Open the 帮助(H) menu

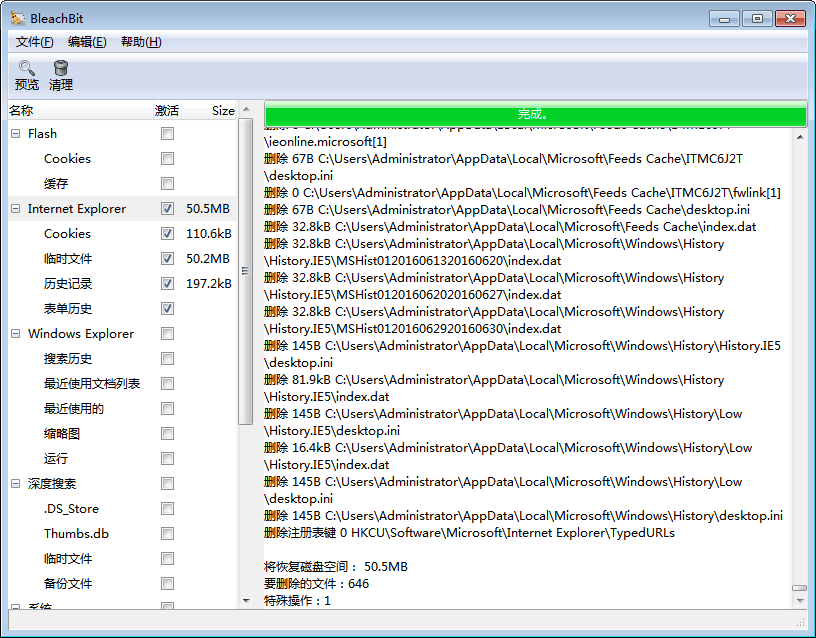tap(141, 42)
